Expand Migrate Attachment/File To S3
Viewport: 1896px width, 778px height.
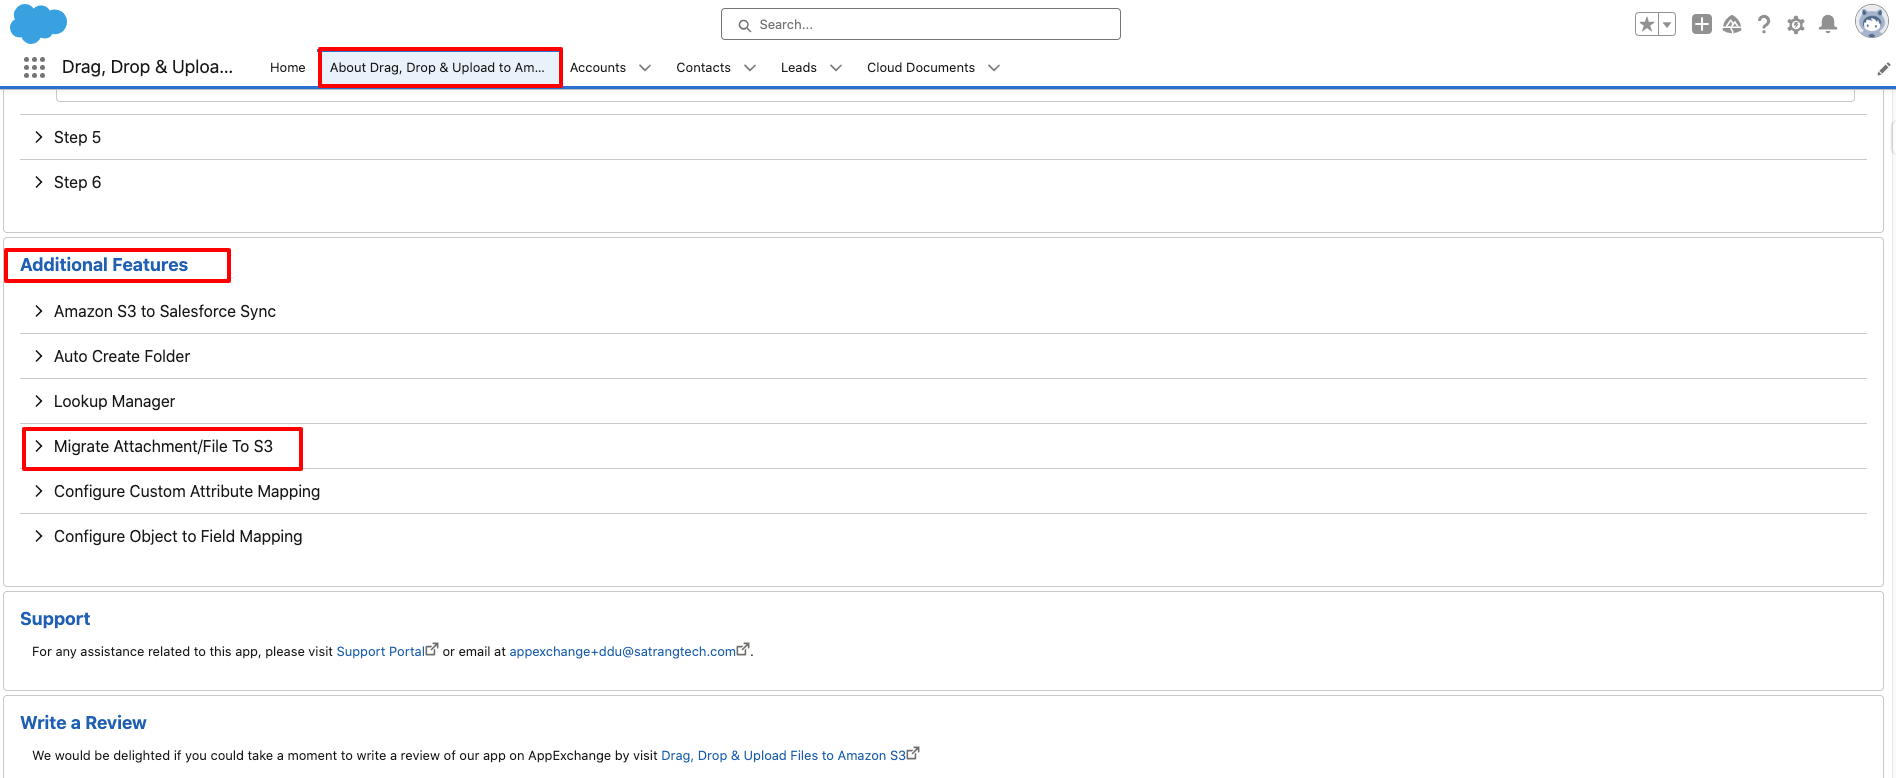click(x=943, y=446)
